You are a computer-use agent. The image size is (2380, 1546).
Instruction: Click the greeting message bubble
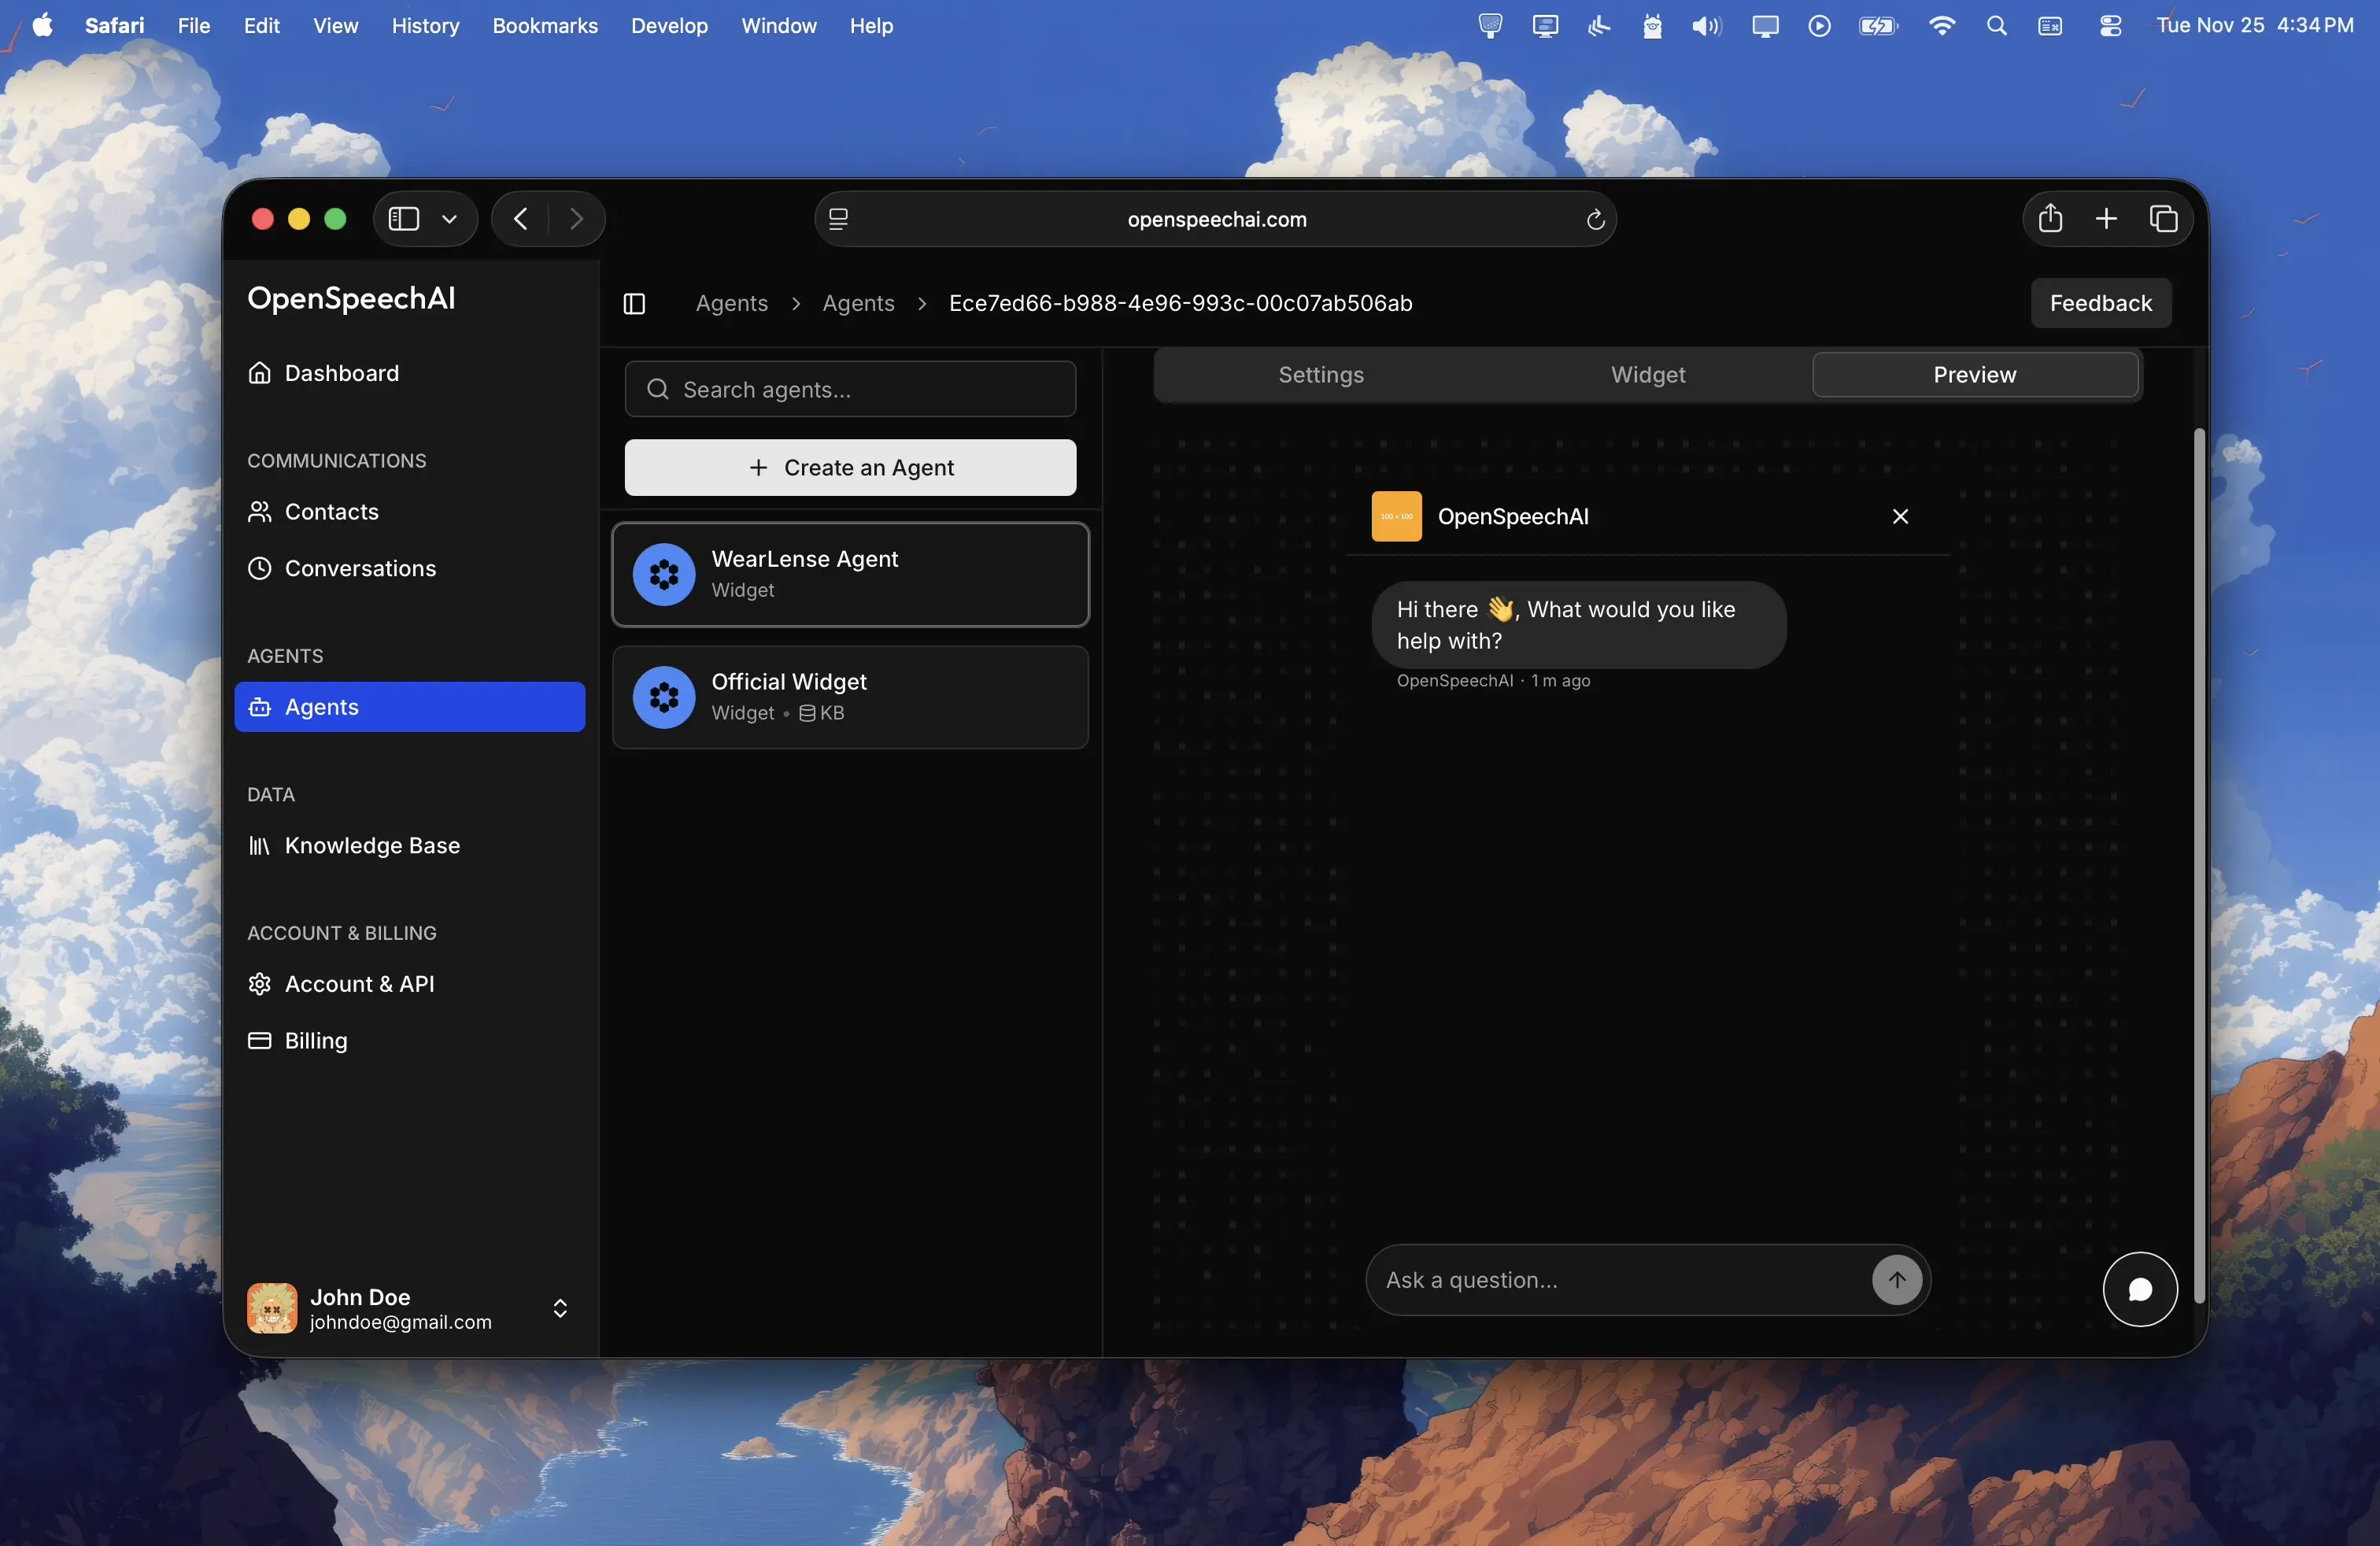click(1578, 625)
